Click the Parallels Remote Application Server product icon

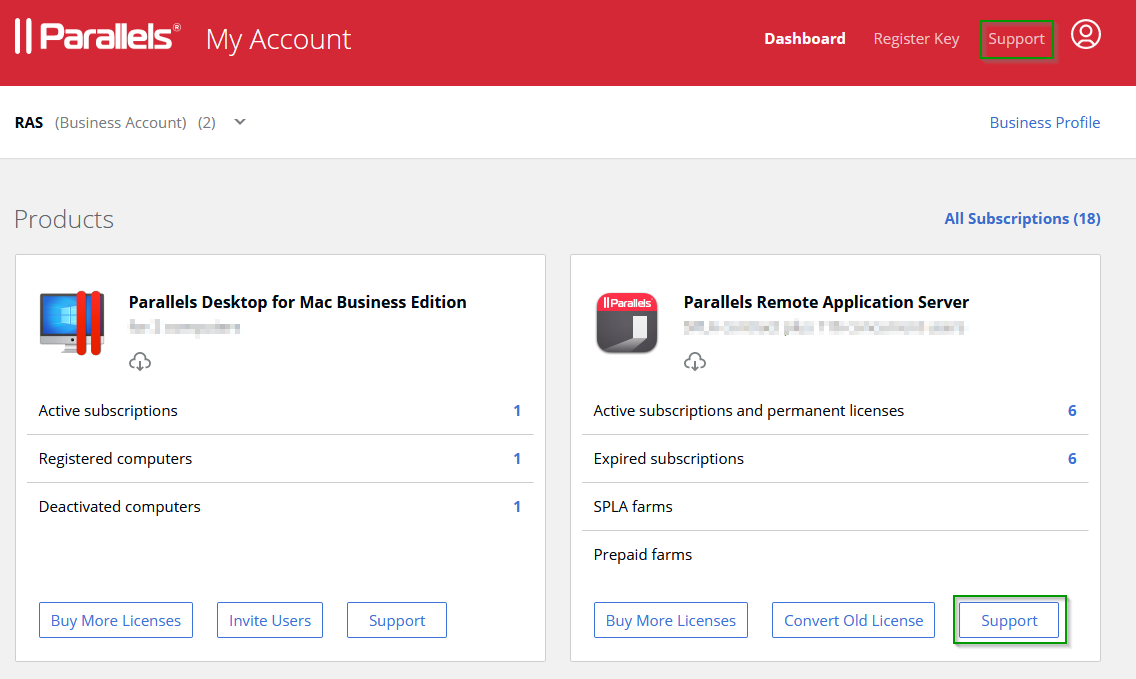(x=627, y=322)
